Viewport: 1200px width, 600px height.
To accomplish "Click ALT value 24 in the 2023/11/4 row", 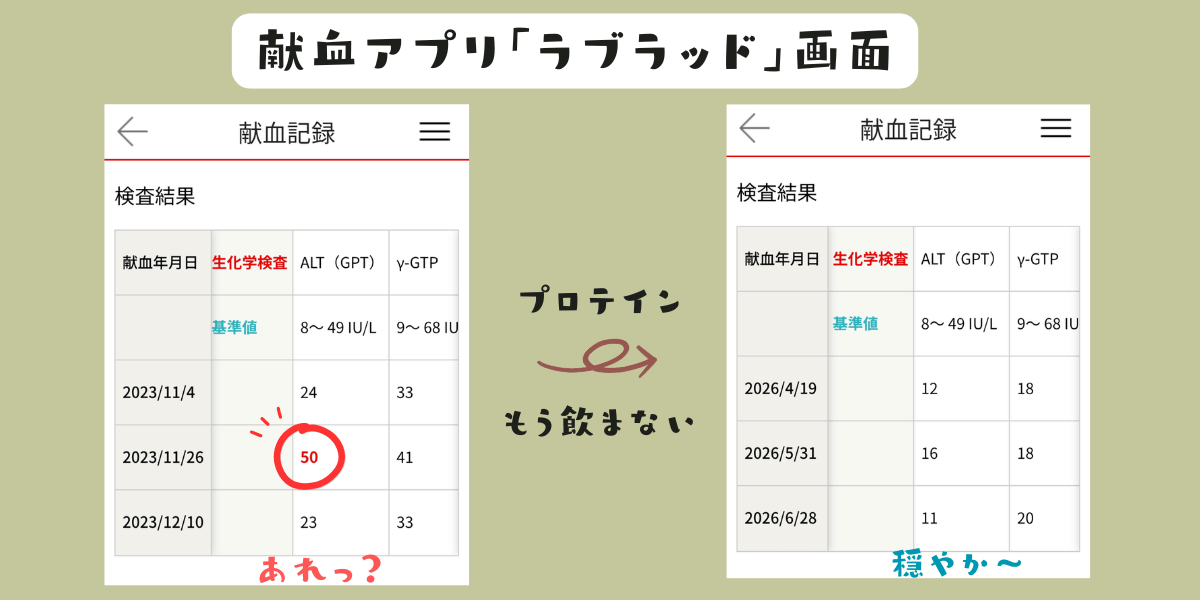I will point(309,392).
